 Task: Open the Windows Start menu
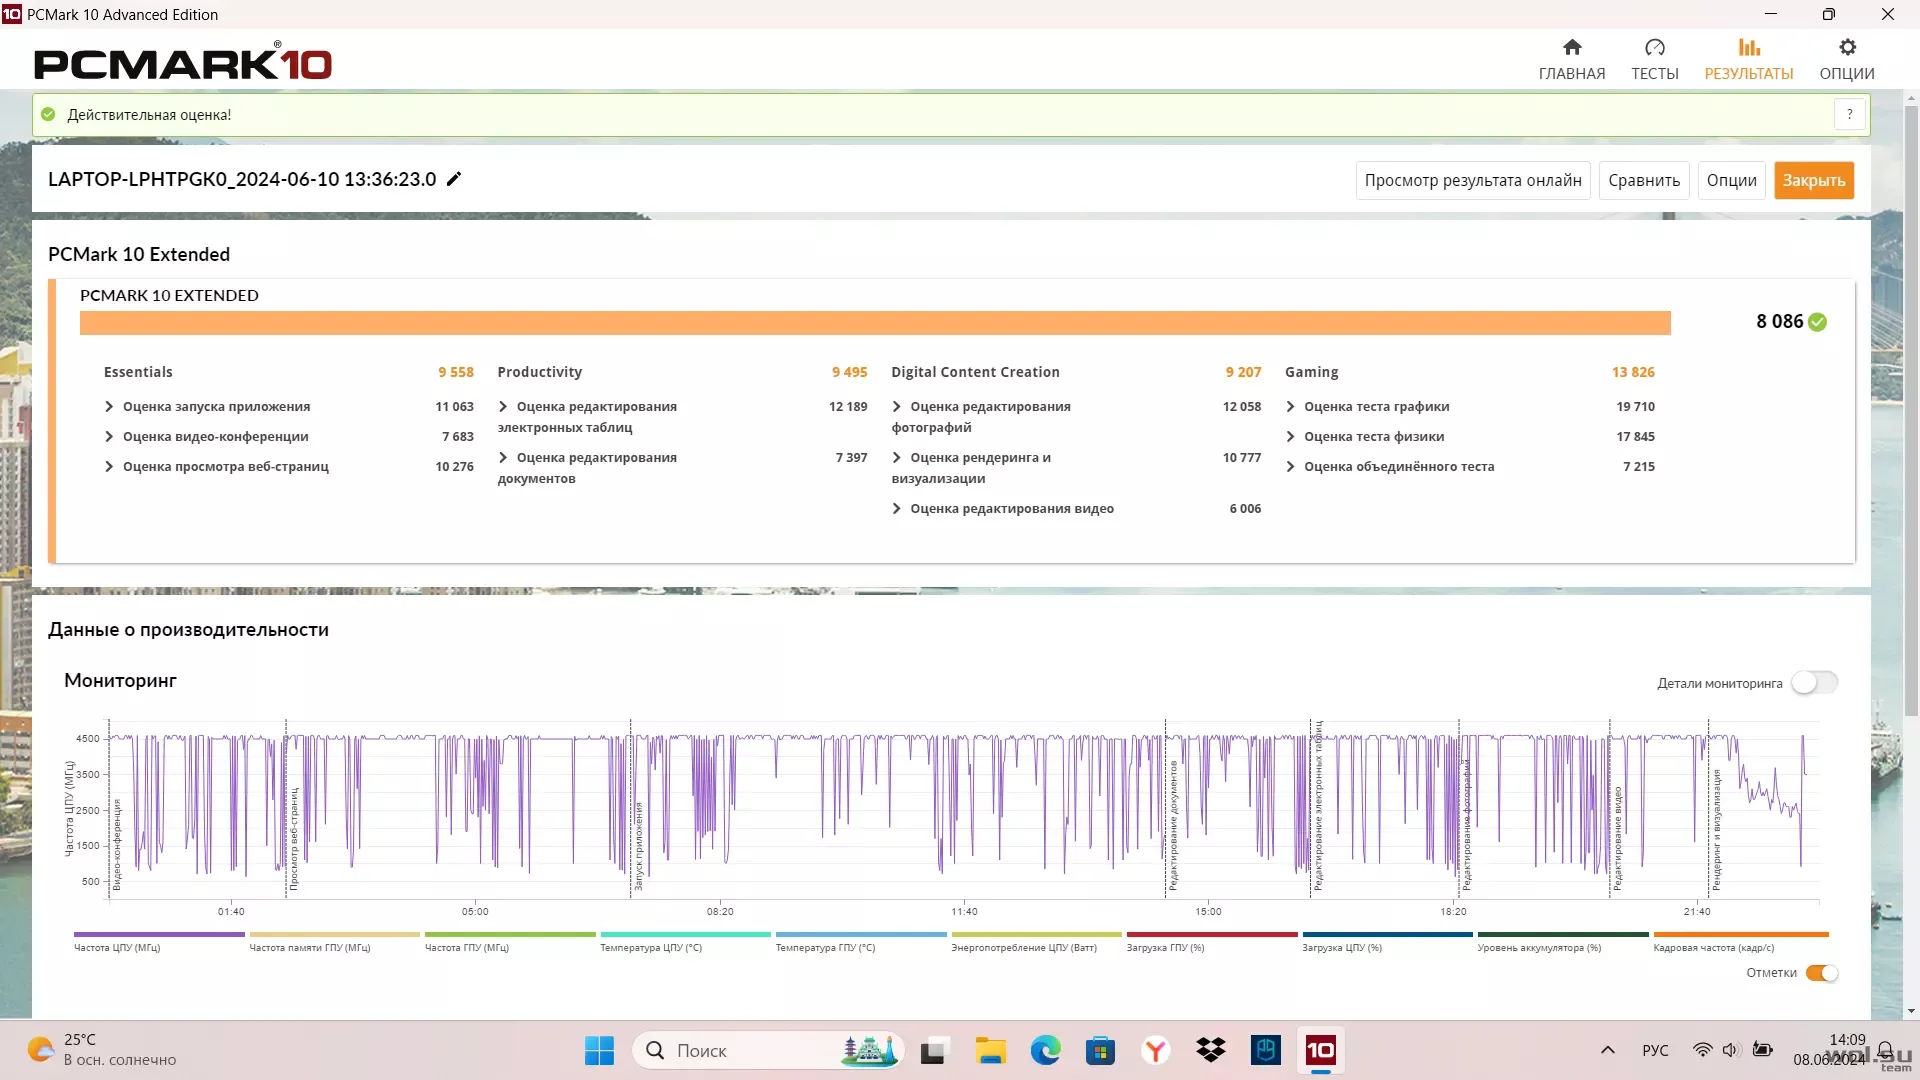pyautogui.click(x=599, y=1050)
